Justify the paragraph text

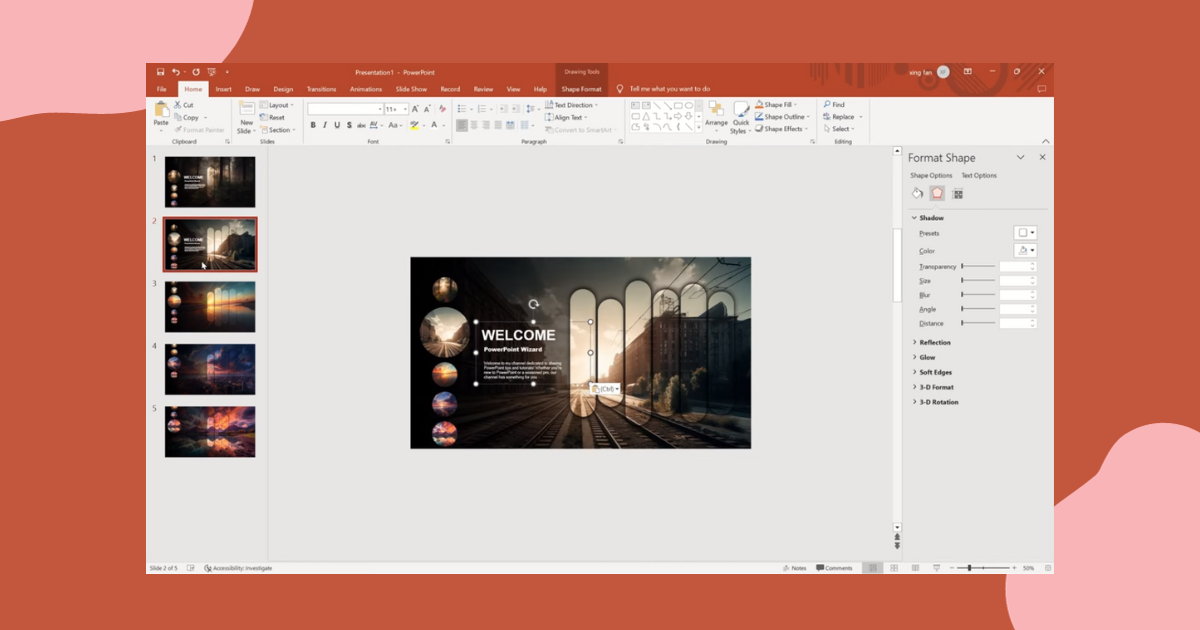pyautogui.click(x=498, y=125)
